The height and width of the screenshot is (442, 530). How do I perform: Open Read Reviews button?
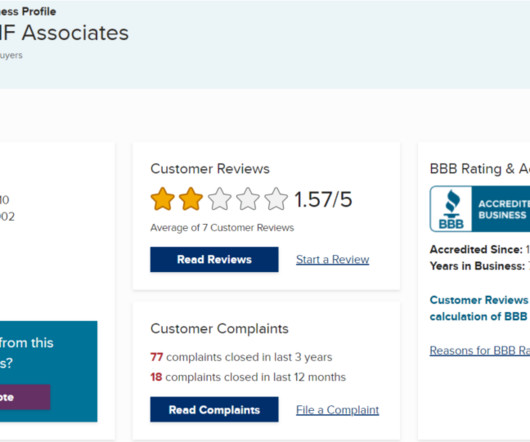(x=214, y=260)
